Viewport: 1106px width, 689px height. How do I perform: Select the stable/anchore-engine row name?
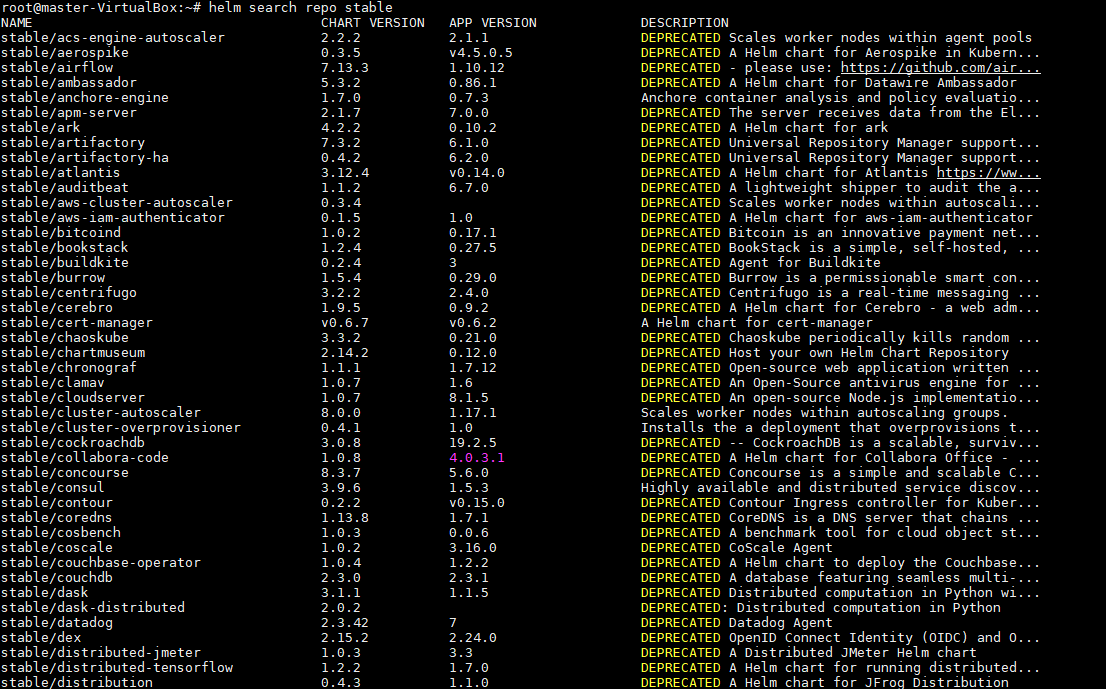[85, 98]
